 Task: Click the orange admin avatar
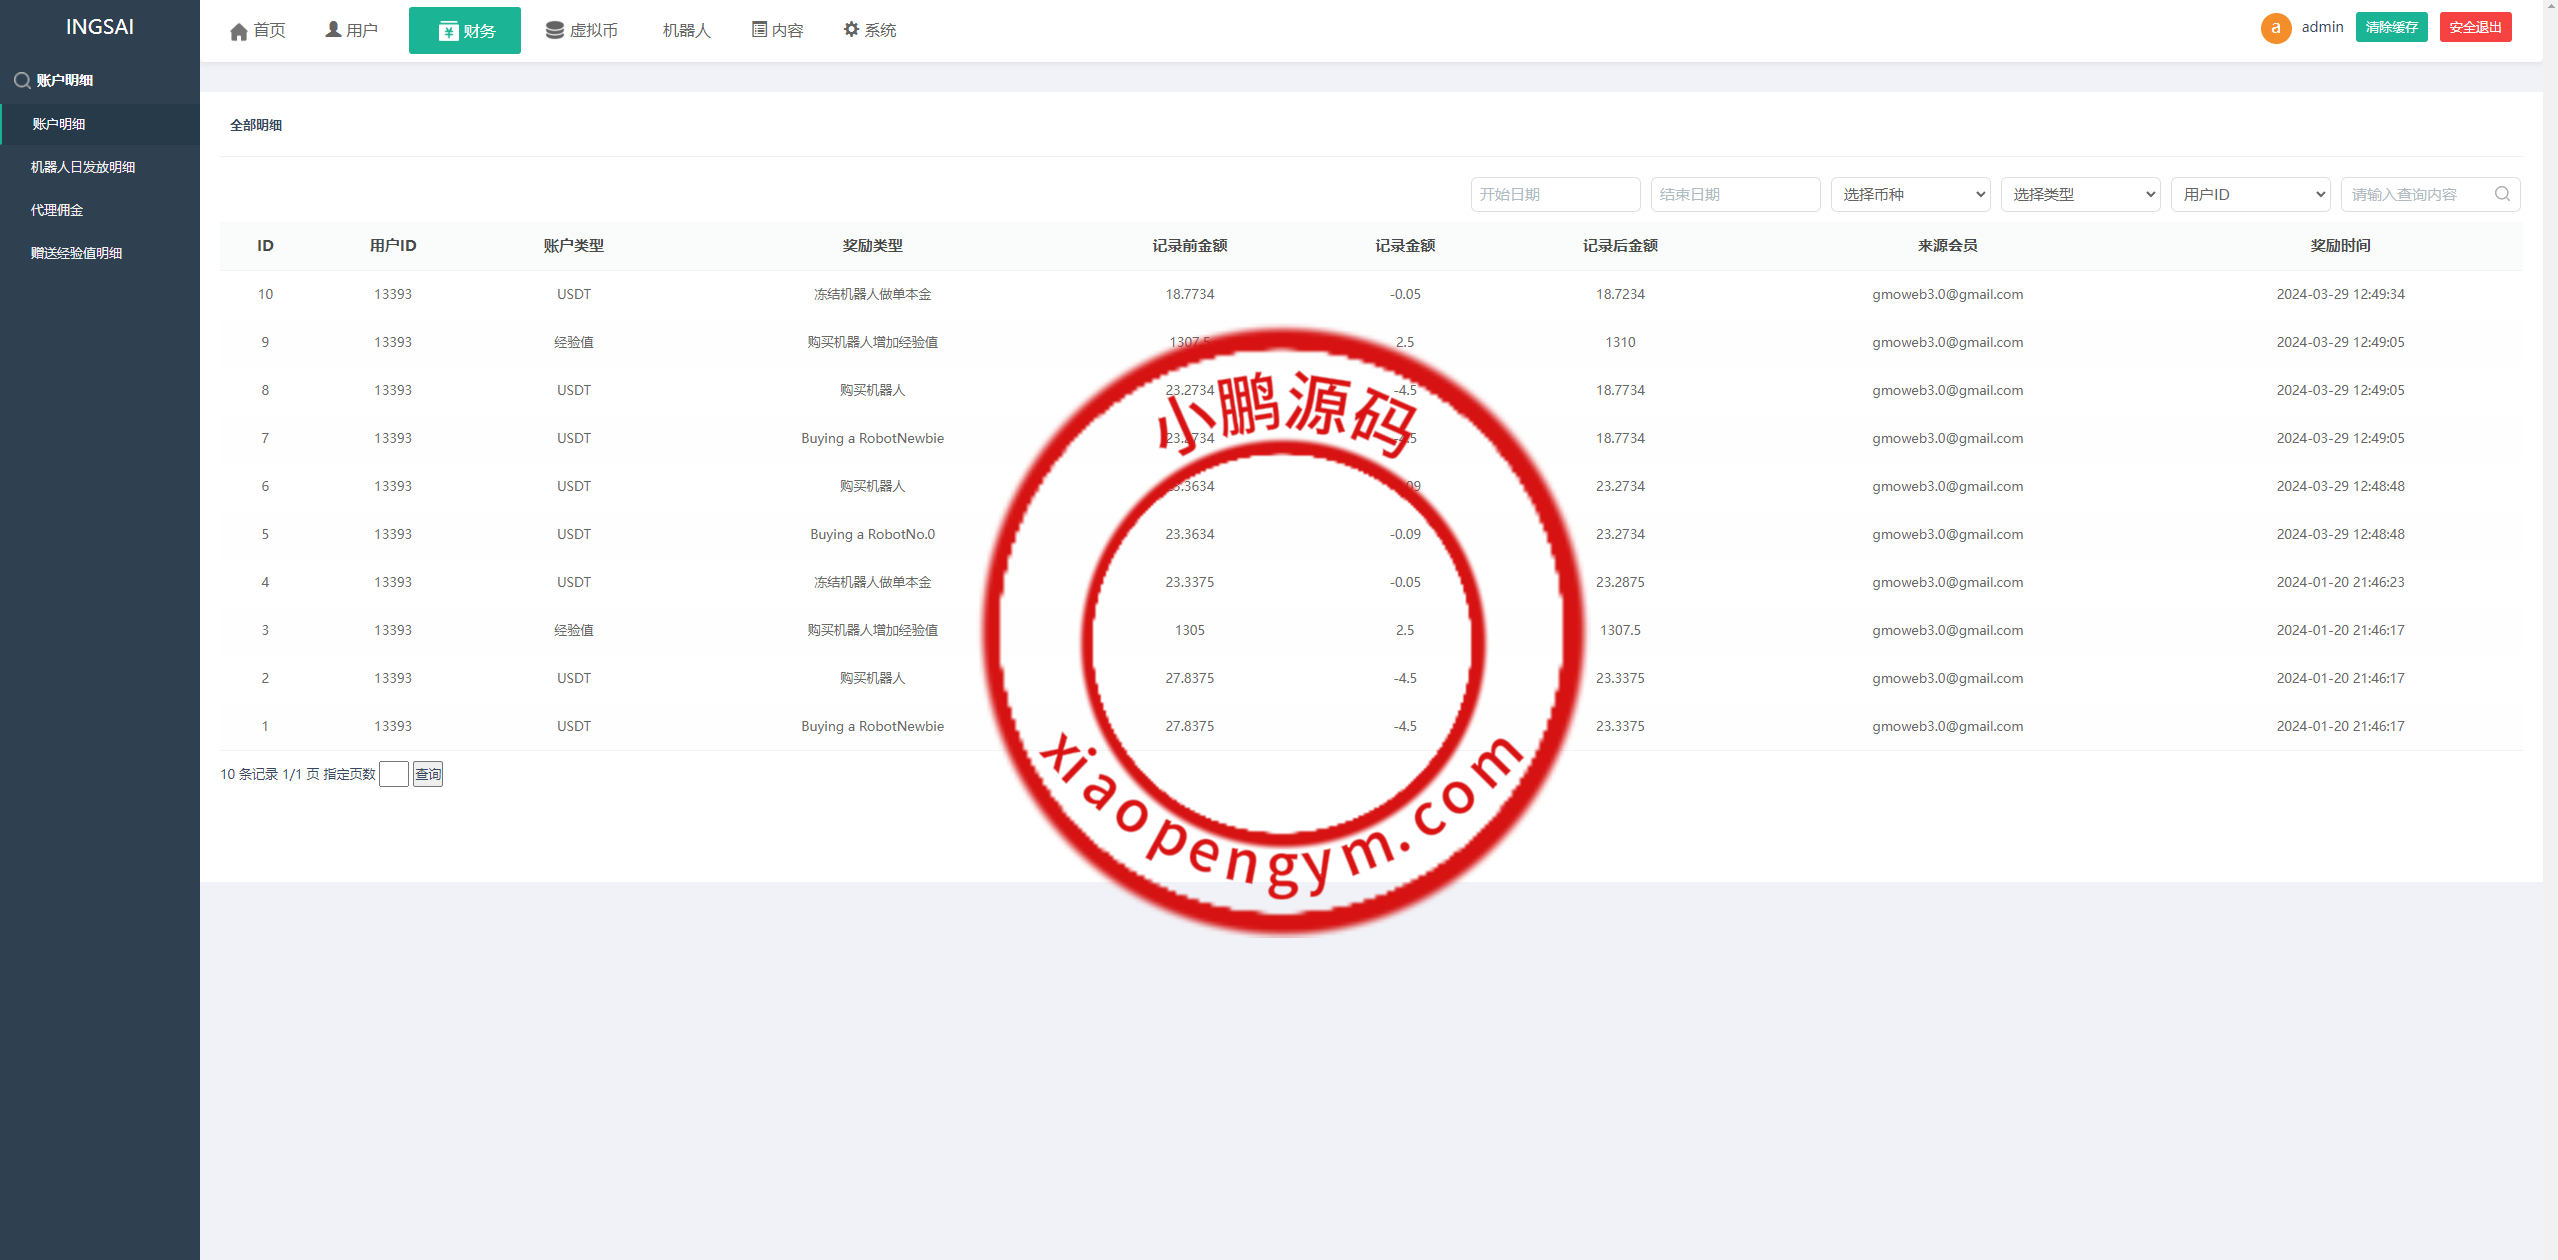(x=2275, y=28)
